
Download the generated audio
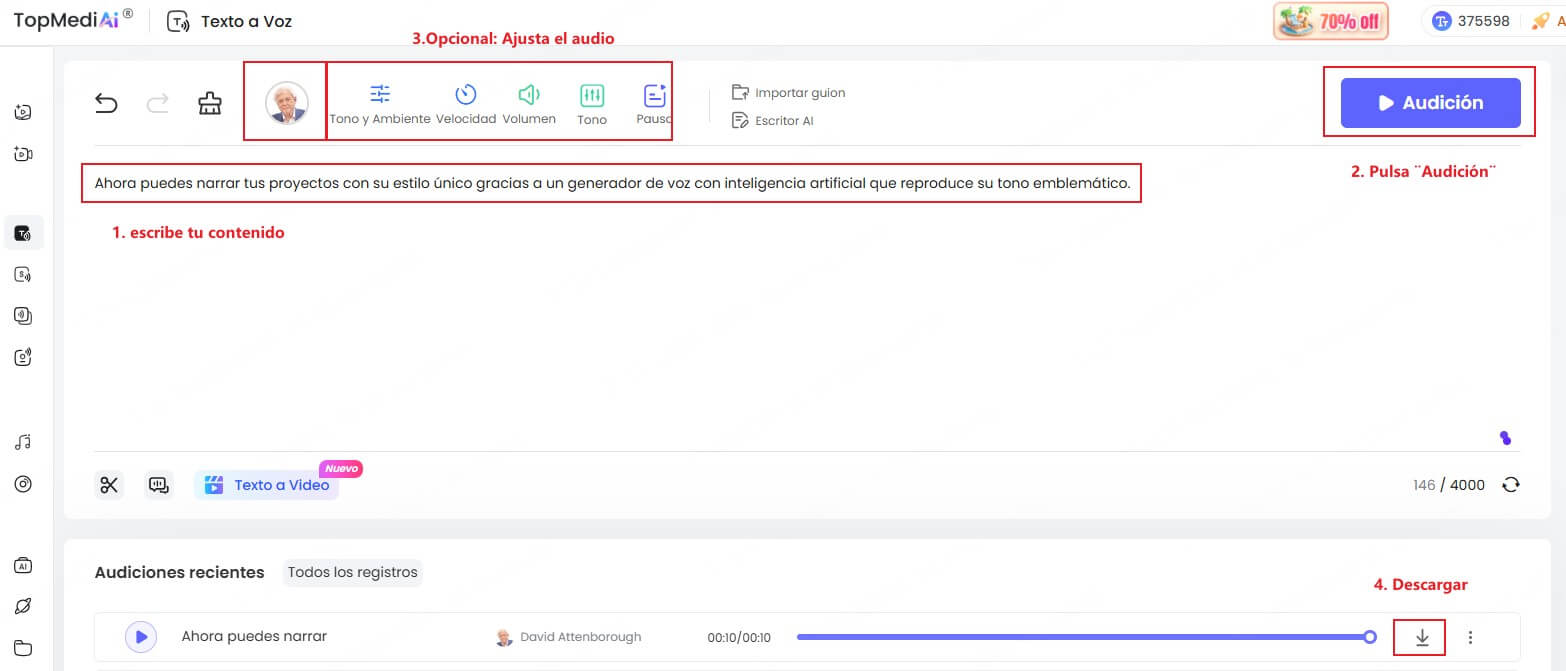[1422, 637]
